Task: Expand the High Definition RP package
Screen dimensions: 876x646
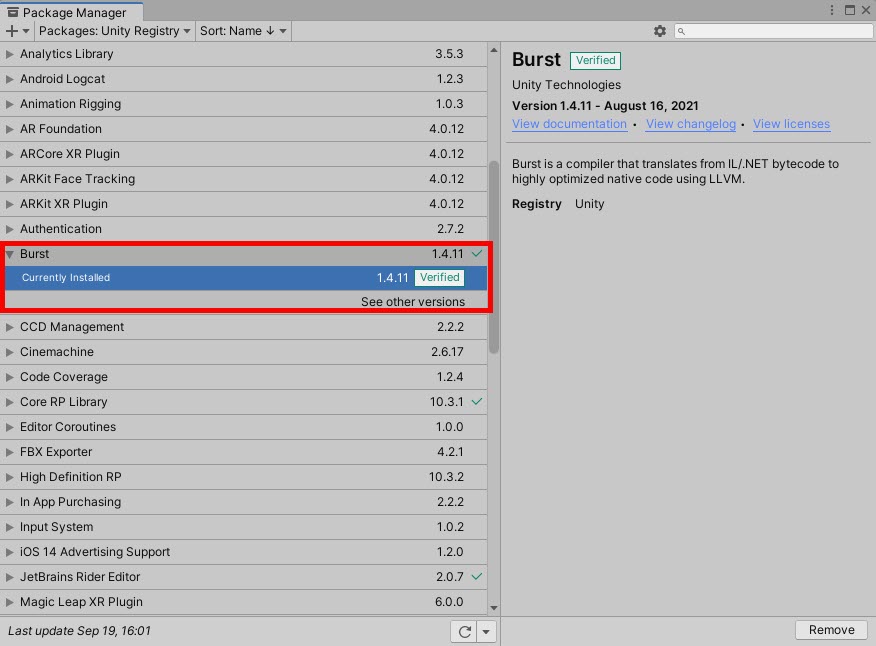Action: pos(9,477)
